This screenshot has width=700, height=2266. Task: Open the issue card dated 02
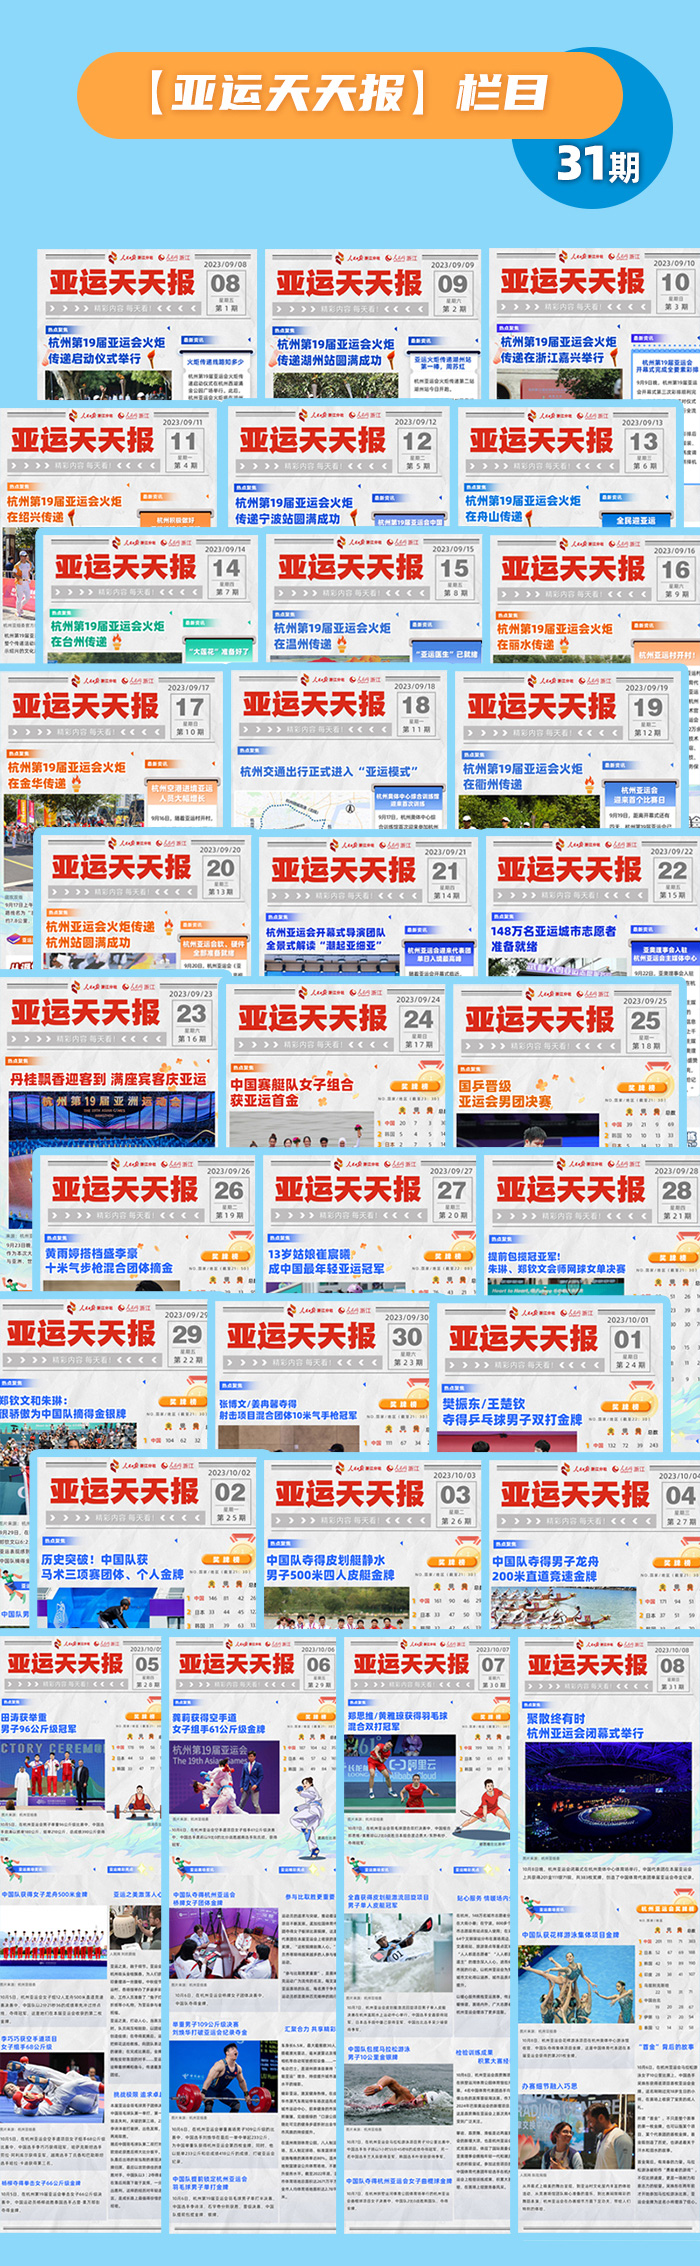[145, 1545]
